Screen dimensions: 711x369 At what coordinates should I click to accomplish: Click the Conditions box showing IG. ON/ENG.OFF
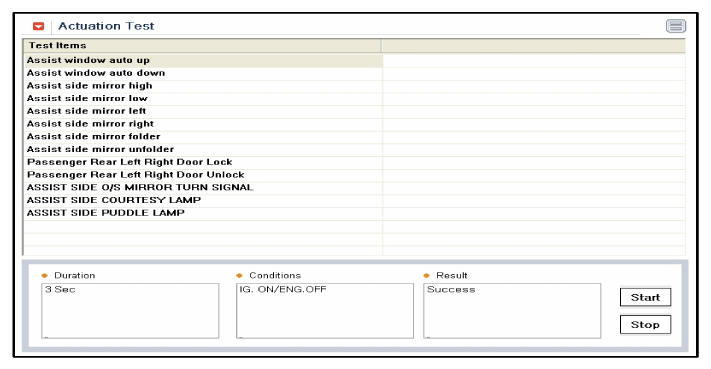coord(325,311)
